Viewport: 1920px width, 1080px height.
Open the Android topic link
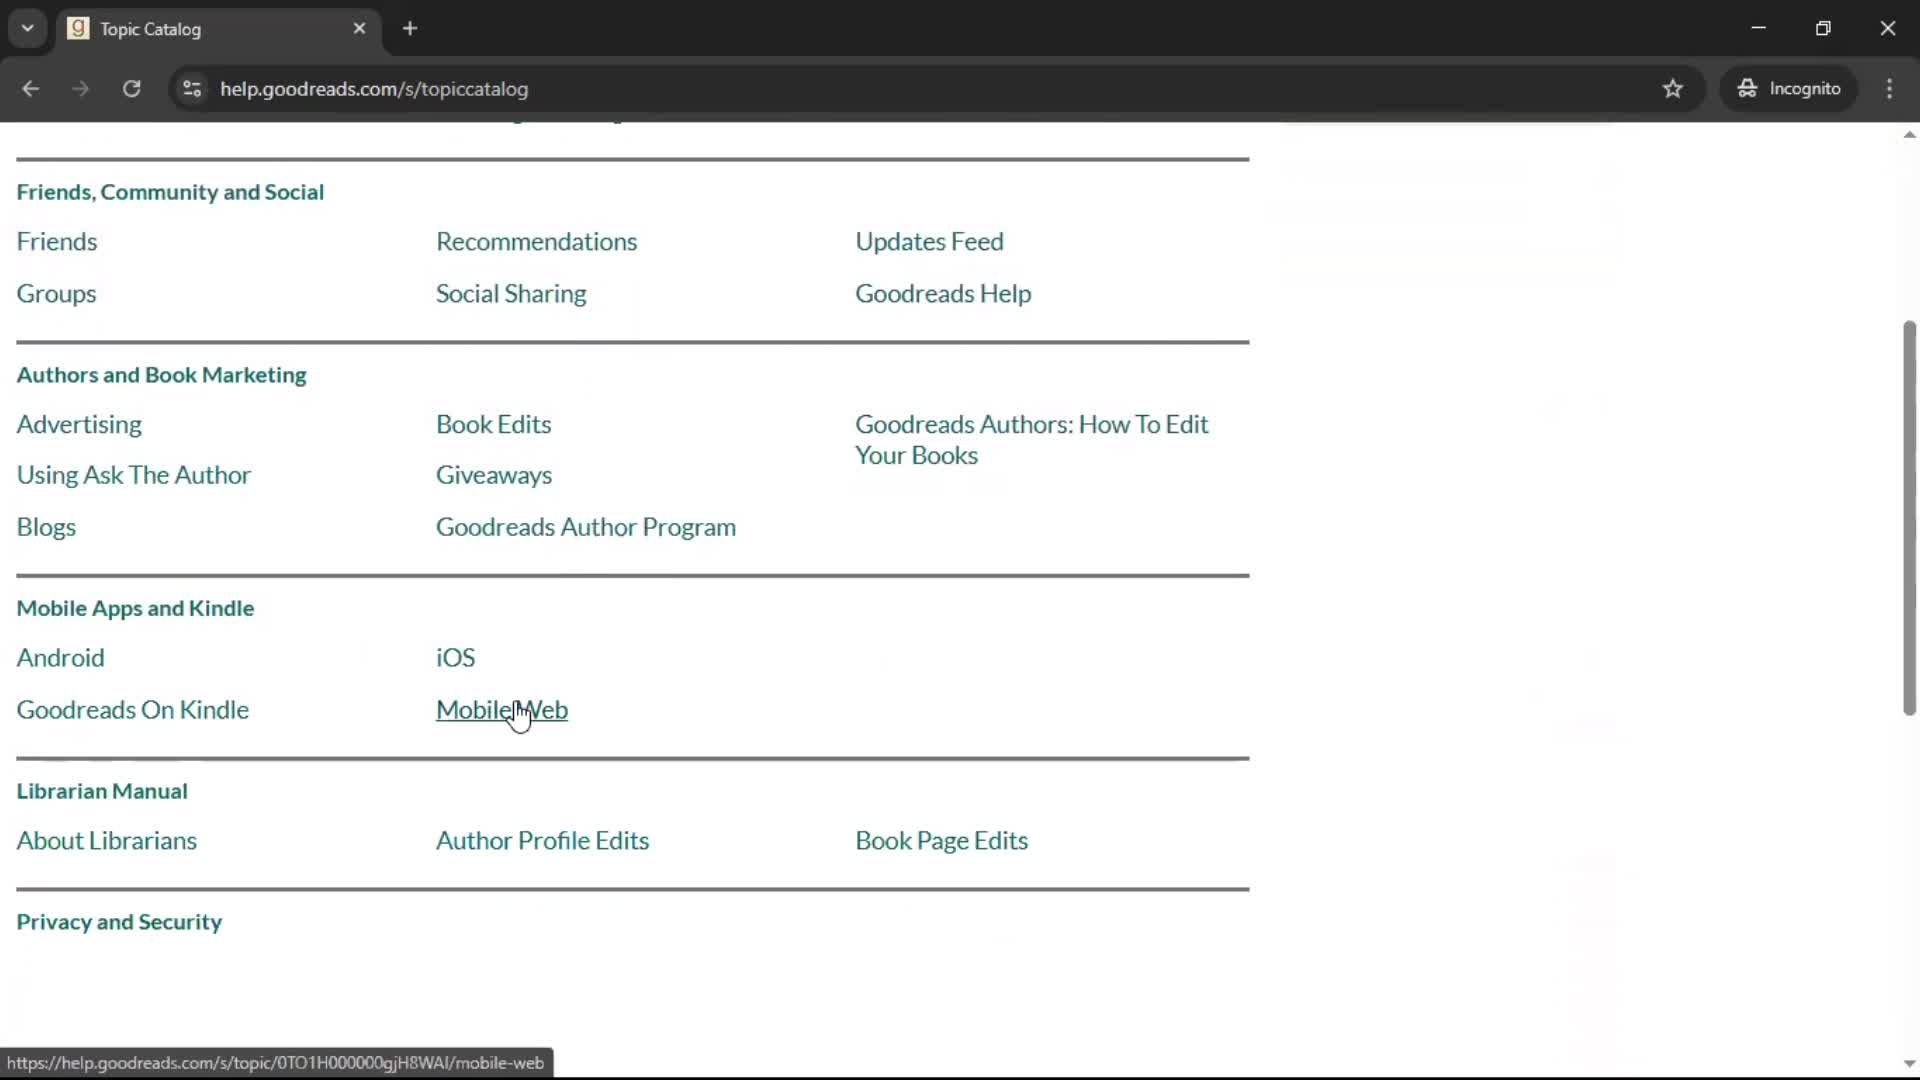point(60,658)
